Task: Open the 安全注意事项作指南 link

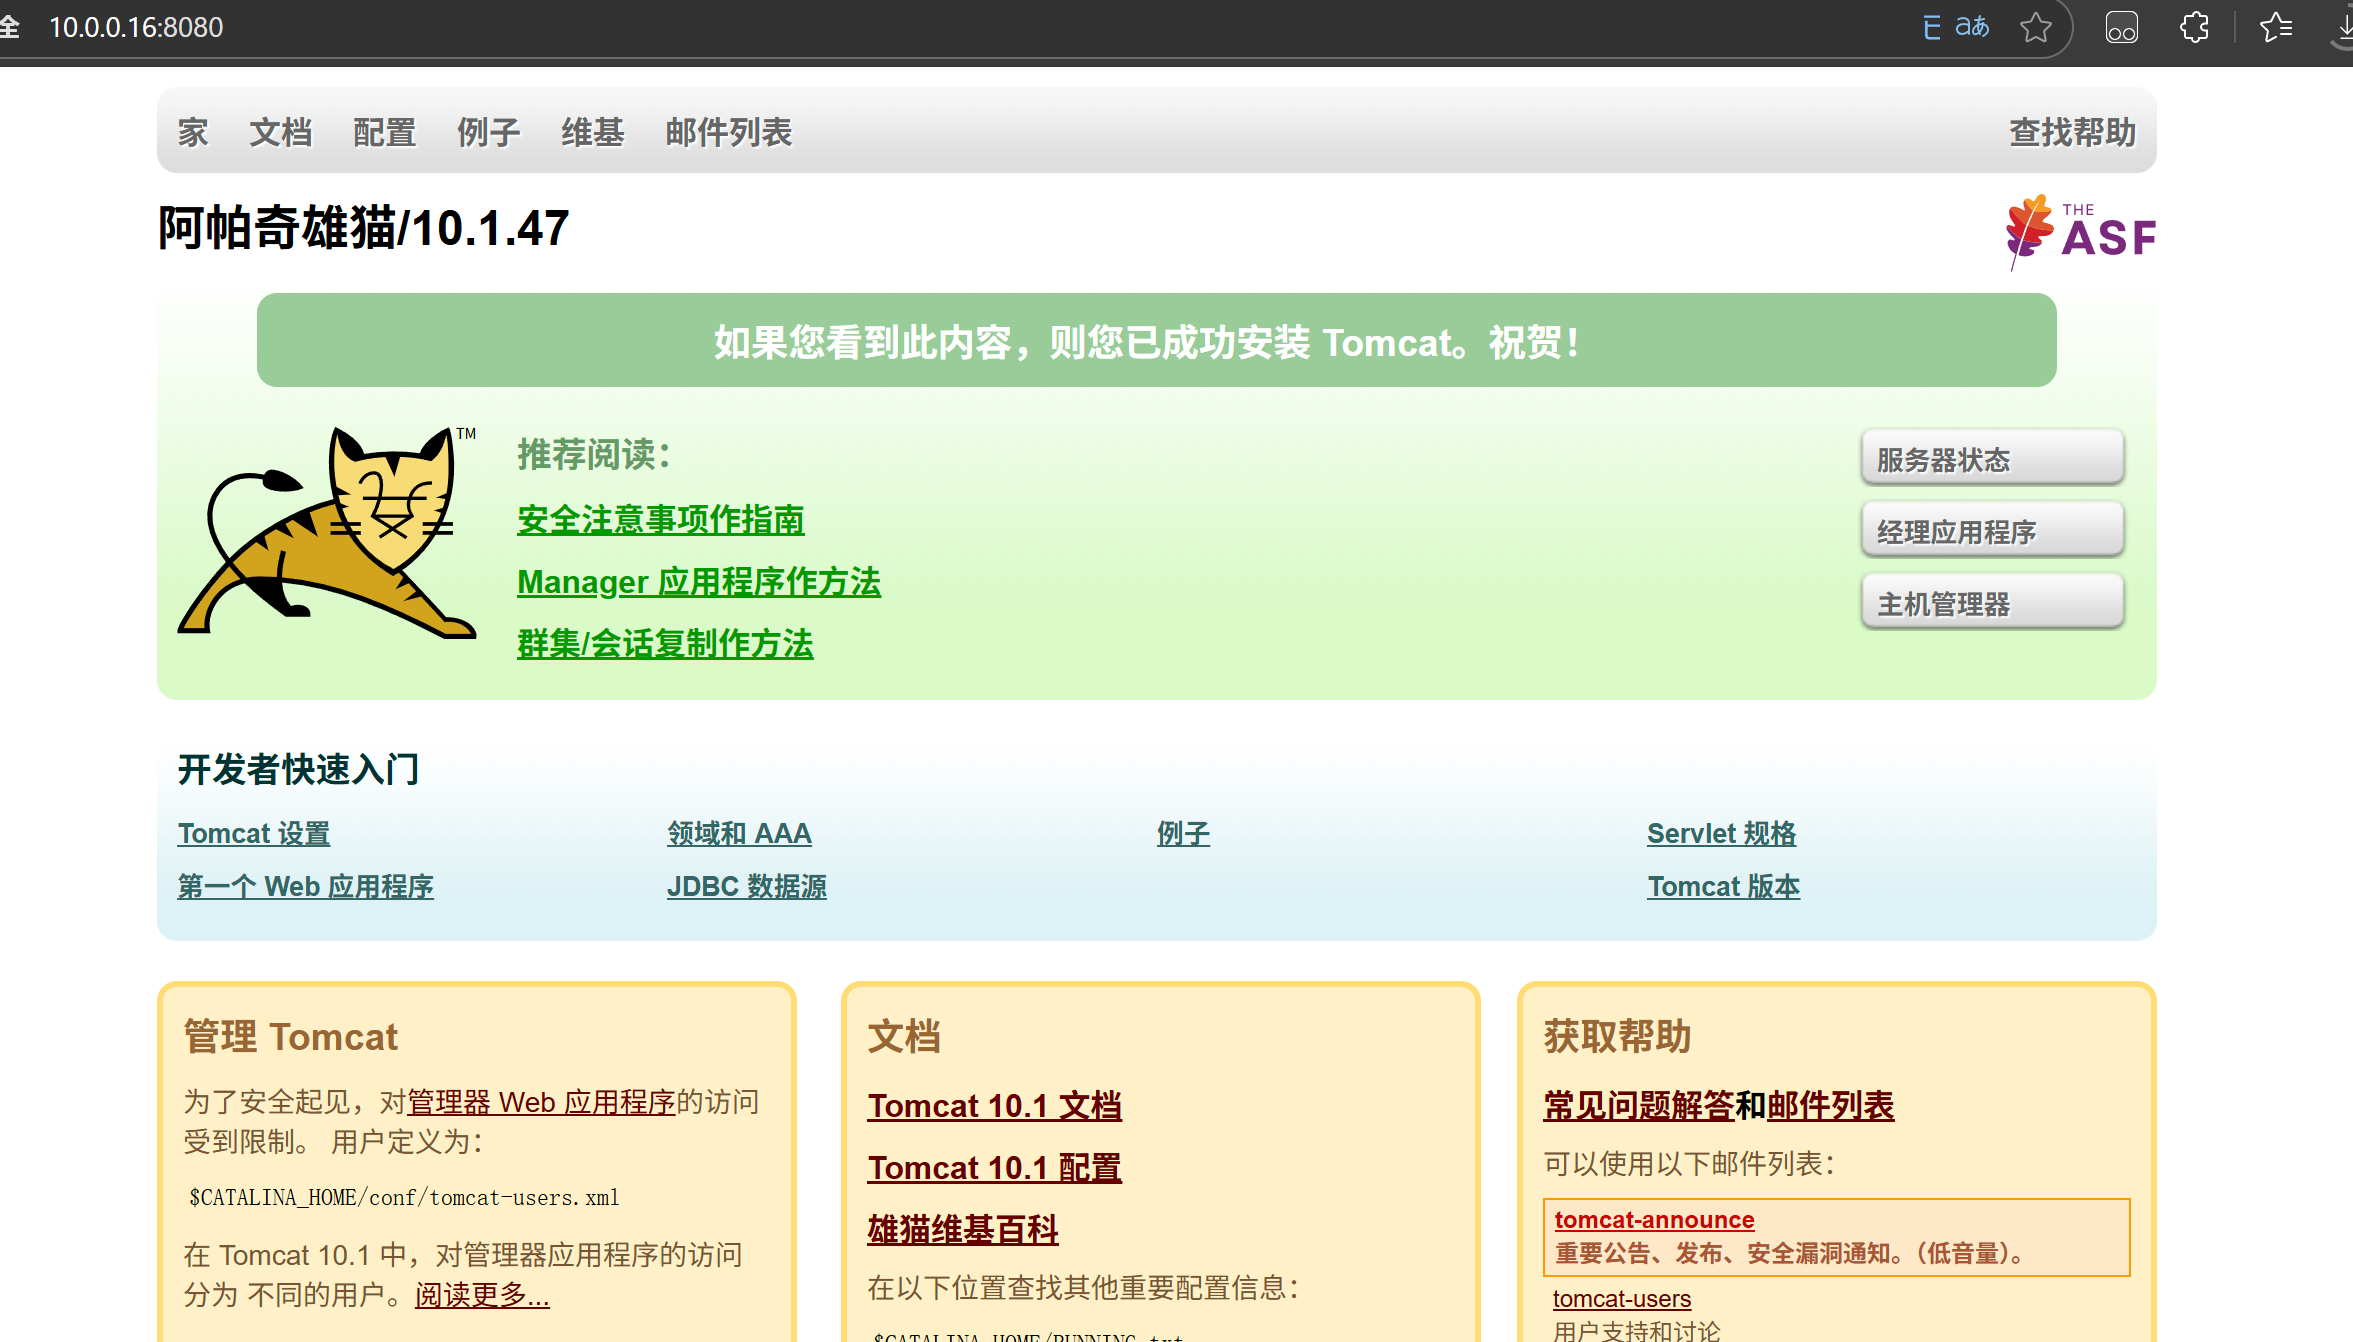Action: 660,520
